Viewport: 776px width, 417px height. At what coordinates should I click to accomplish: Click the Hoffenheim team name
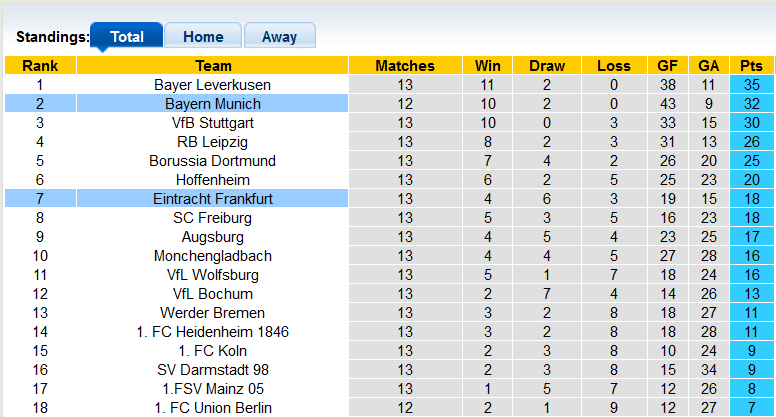point(213,180)
